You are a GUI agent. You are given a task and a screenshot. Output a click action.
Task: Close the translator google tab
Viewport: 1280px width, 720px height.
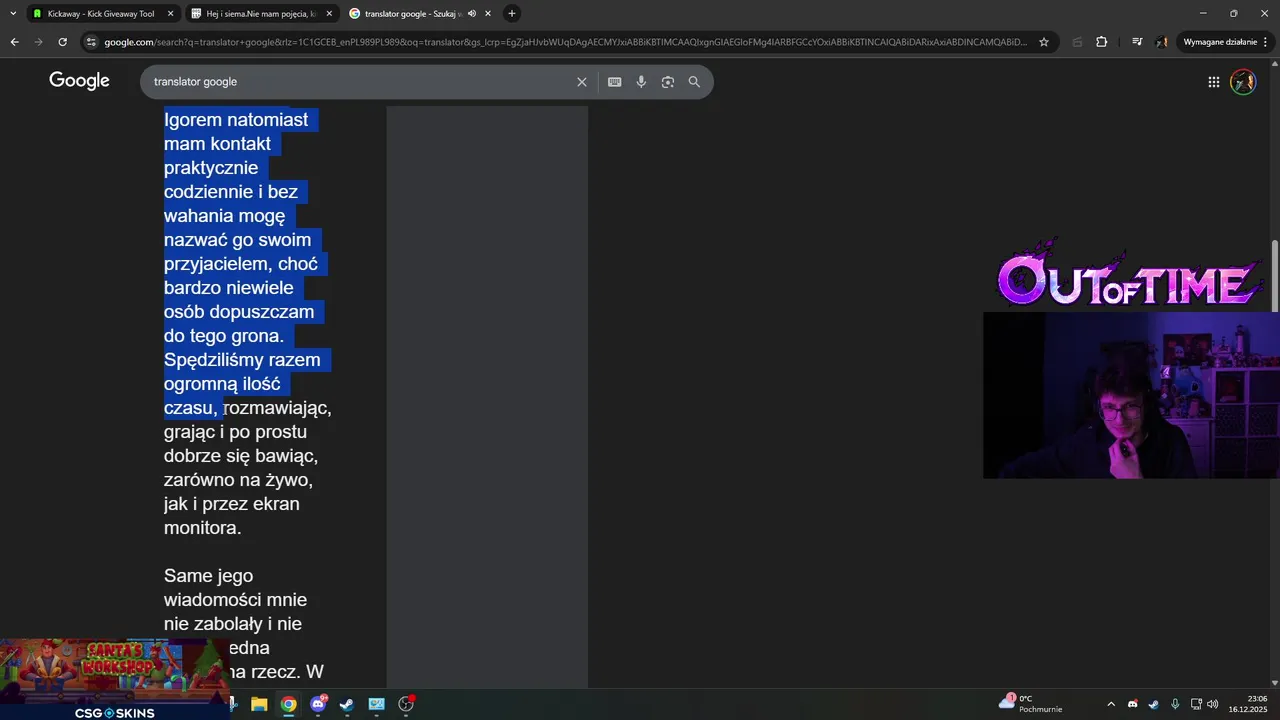point(488,13)
